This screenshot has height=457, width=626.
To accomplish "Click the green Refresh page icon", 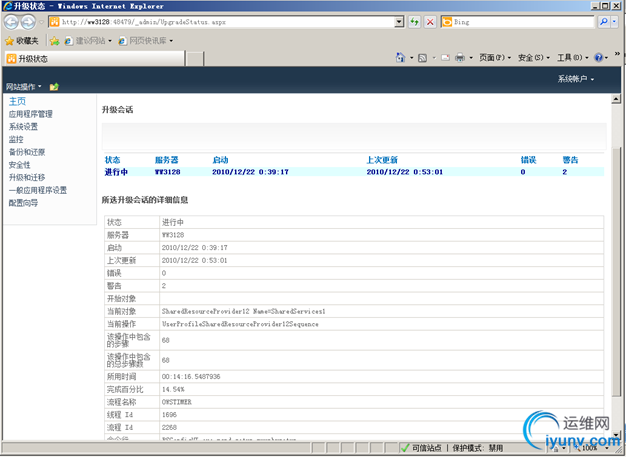I will coord(415,22).
